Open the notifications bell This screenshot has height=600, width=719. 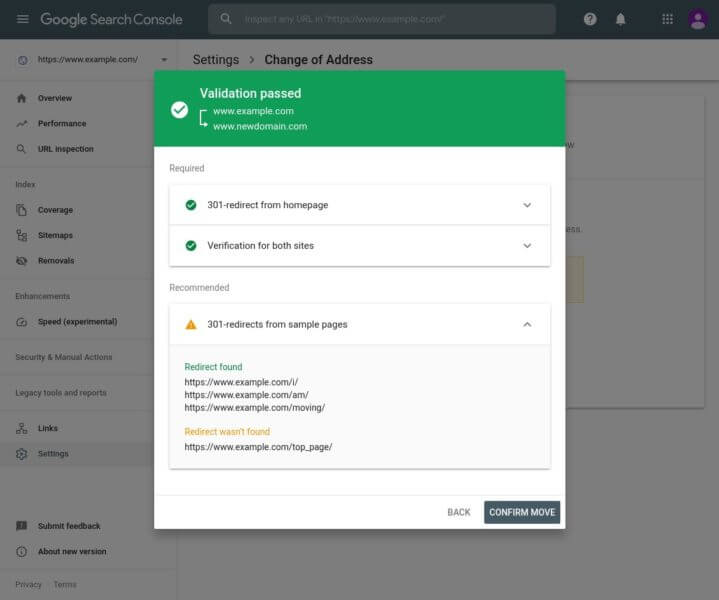point(620,19)
